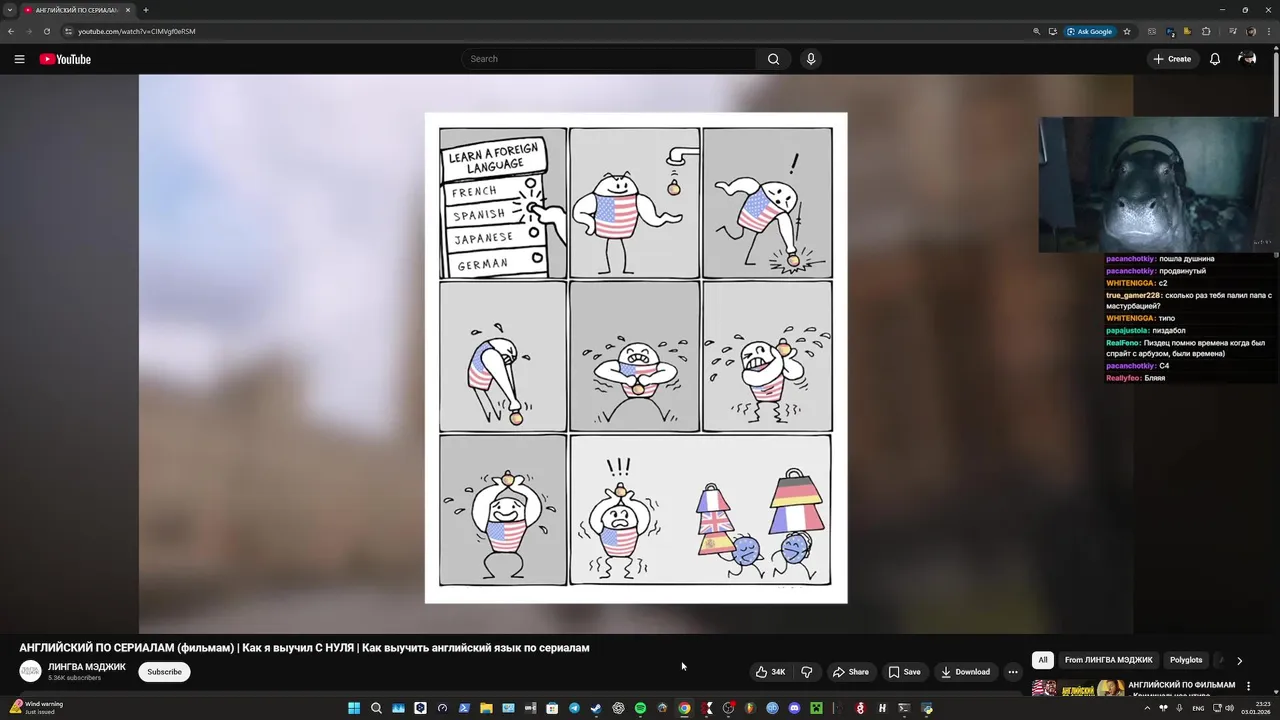Select the All filter chip
This screenshot has height=720, width=1280.
(x=1043, y=660)
